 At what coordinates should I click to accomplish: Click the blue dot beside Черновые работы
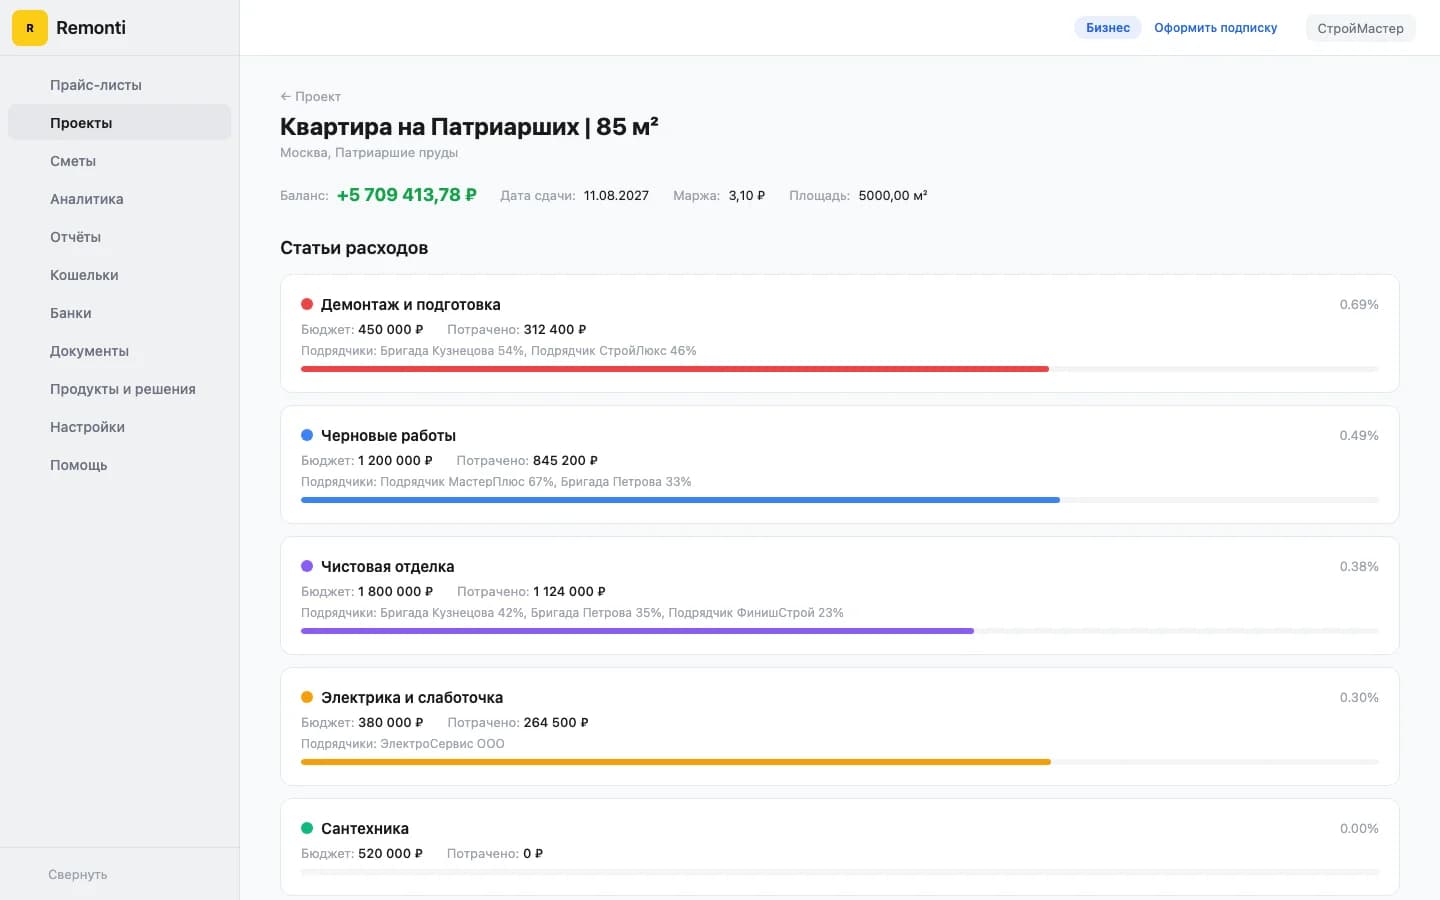(307, 434)
